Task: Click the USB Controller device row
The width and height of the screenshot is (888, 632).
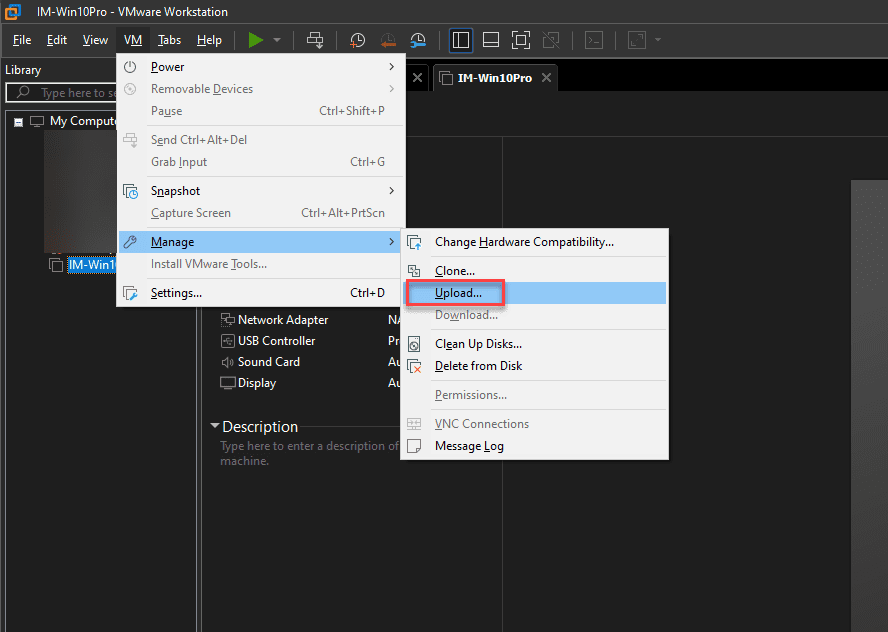Action: pyautogui.click(x=268, y=341)
